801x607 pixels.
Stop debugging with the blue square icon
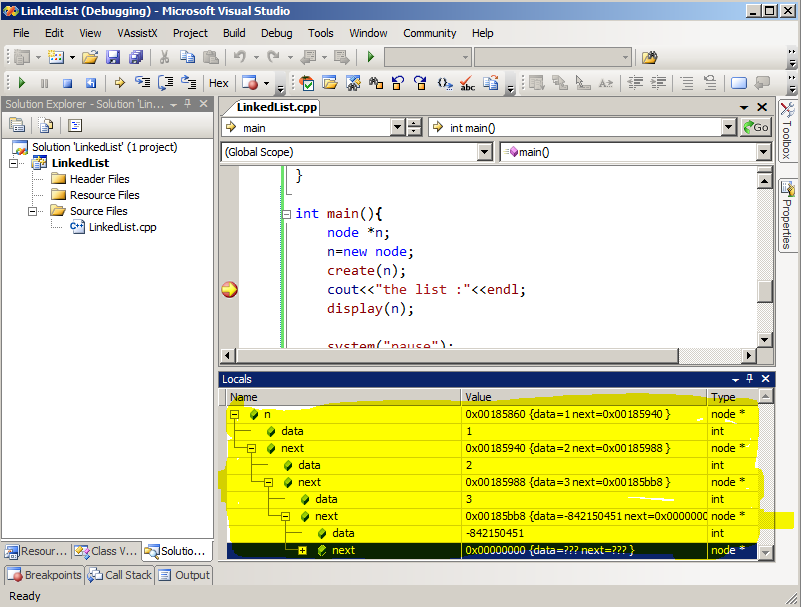[67, 83]
